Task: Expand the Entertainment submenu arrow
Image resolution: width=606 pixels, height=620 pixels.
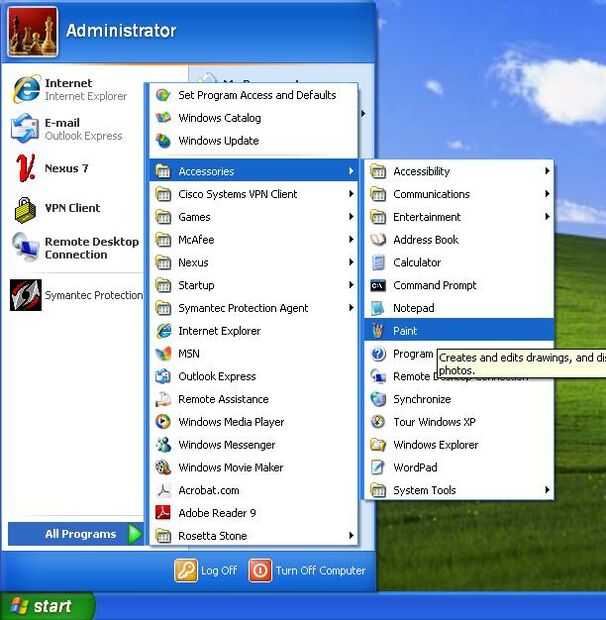Action: 547,217
